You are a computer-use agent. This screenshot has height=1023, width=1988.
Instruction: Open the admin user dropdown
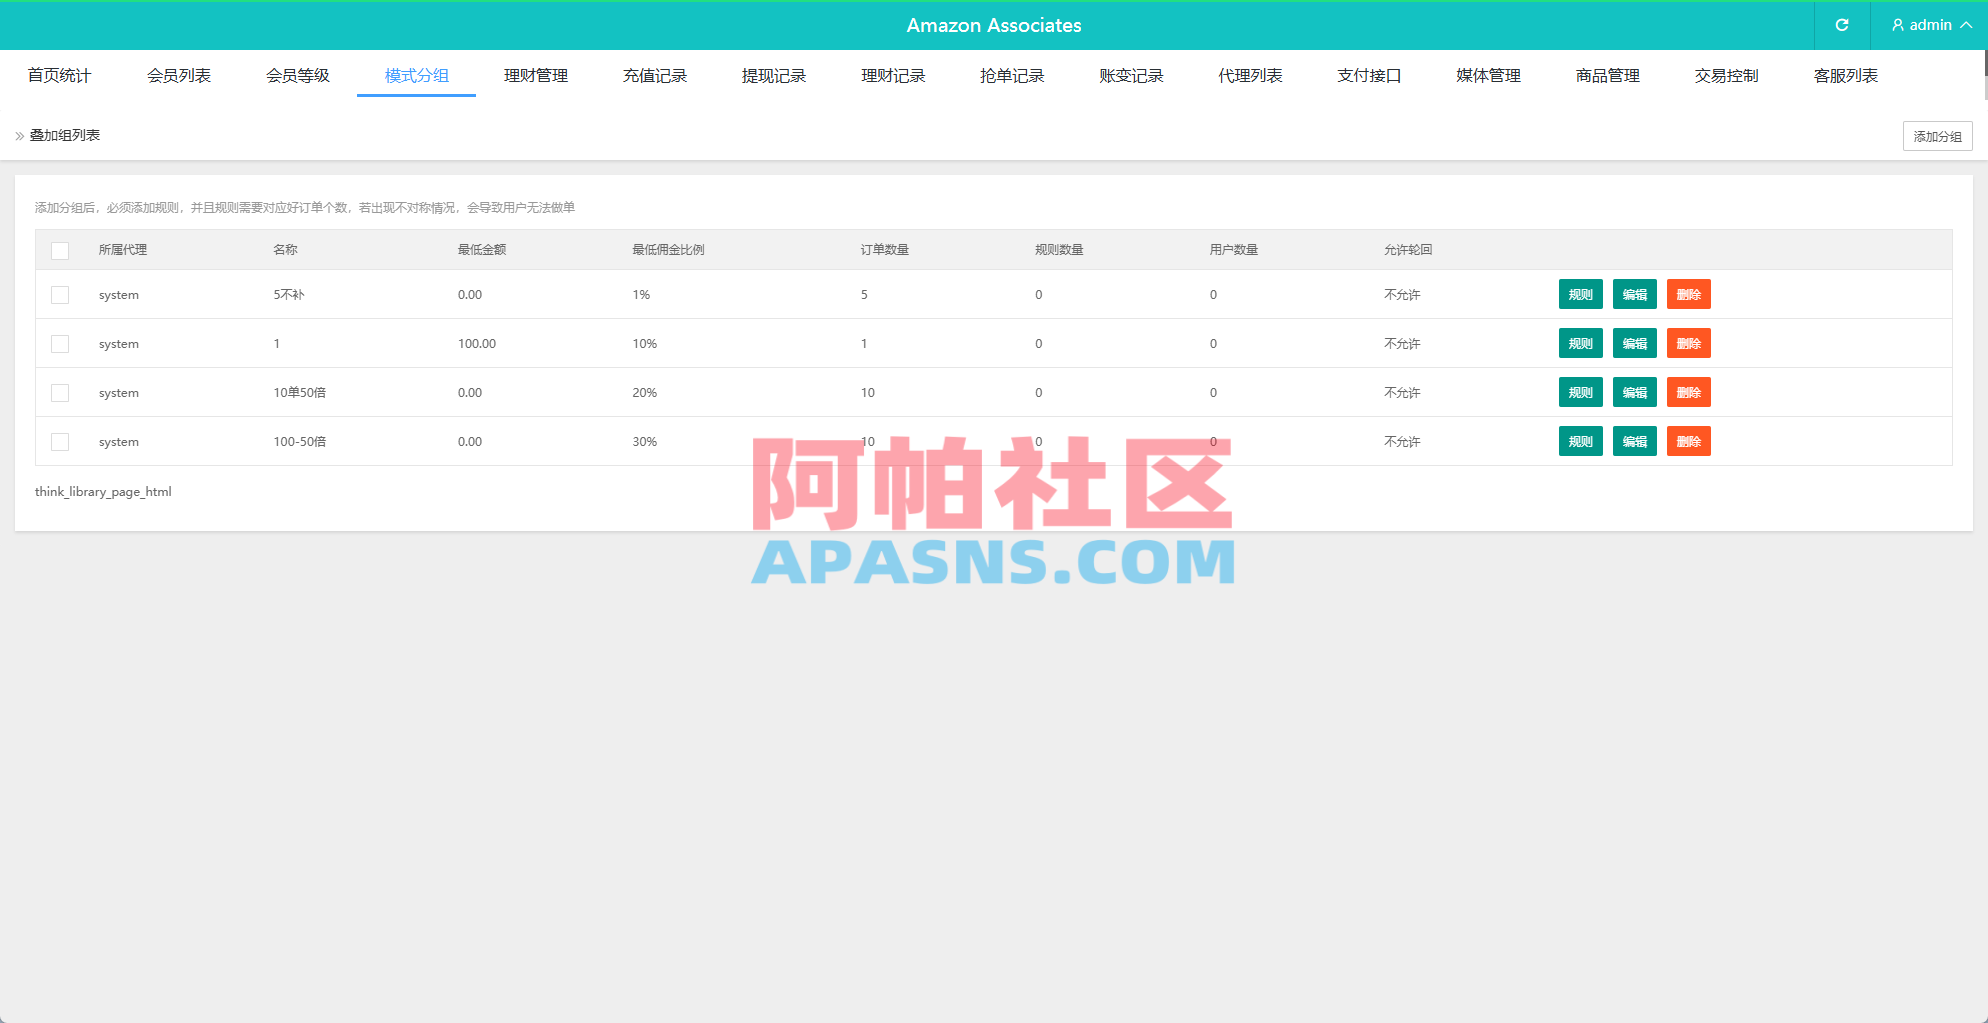click(1931, 25)
